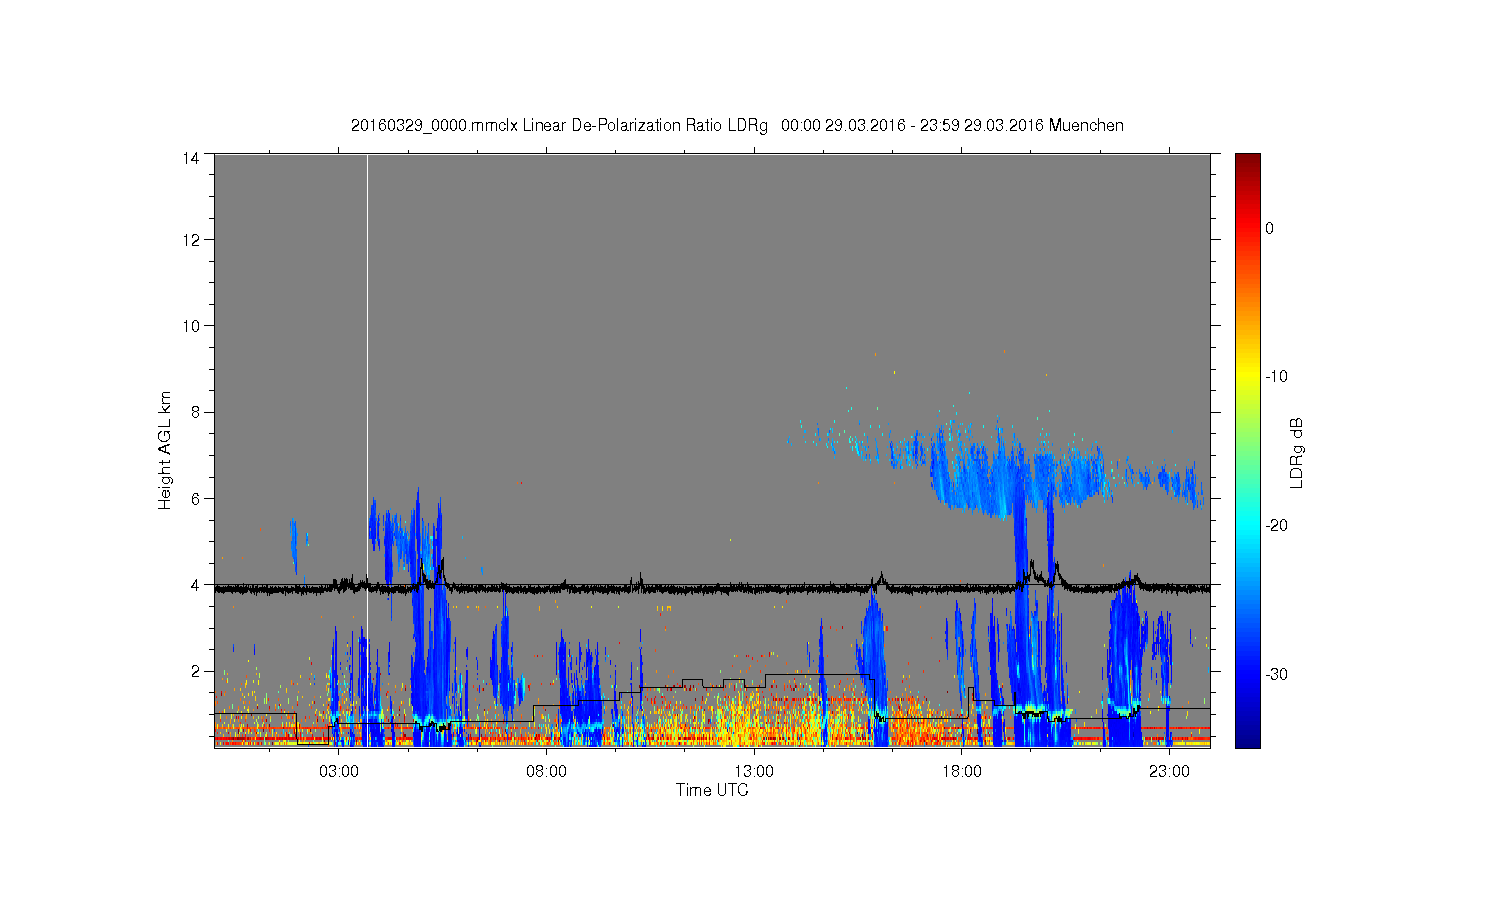Click the 18:00 time tick label

tap(962, 772)
